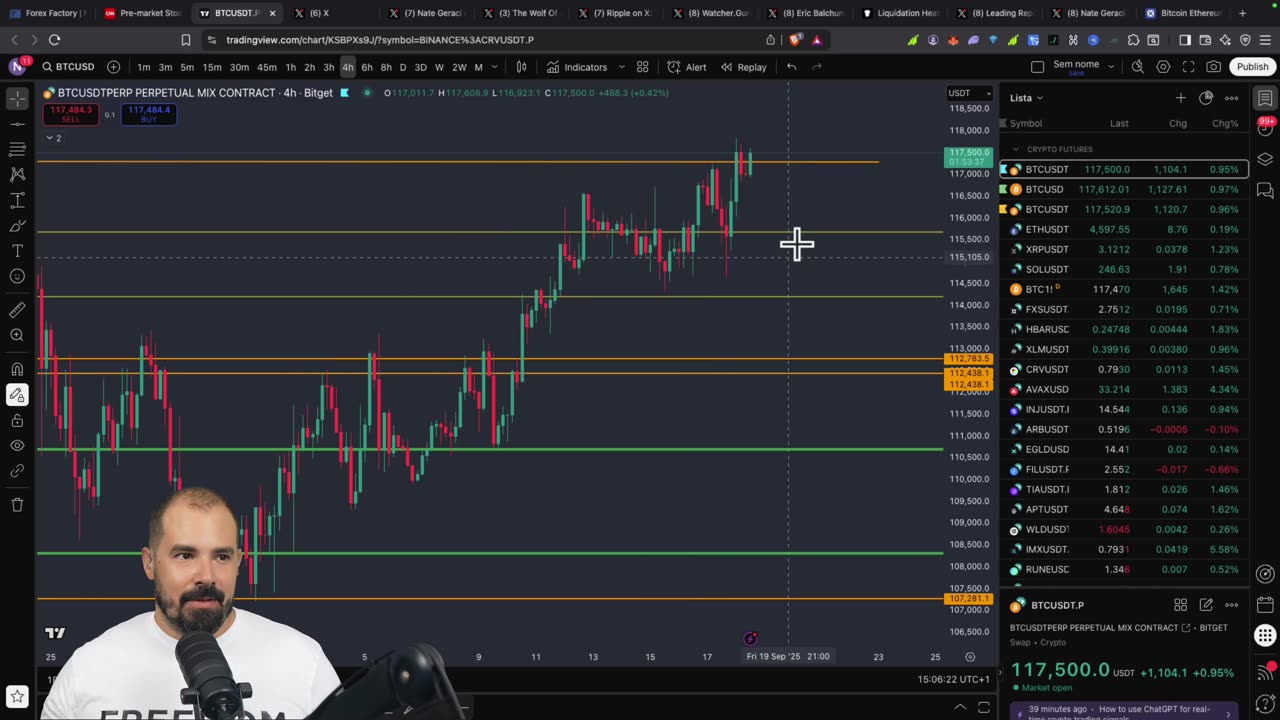Open the Lista watchlist dropdown
The width and height of the screenshot is (1280, 720).
pyautogui.click(x=1026, y=98)
